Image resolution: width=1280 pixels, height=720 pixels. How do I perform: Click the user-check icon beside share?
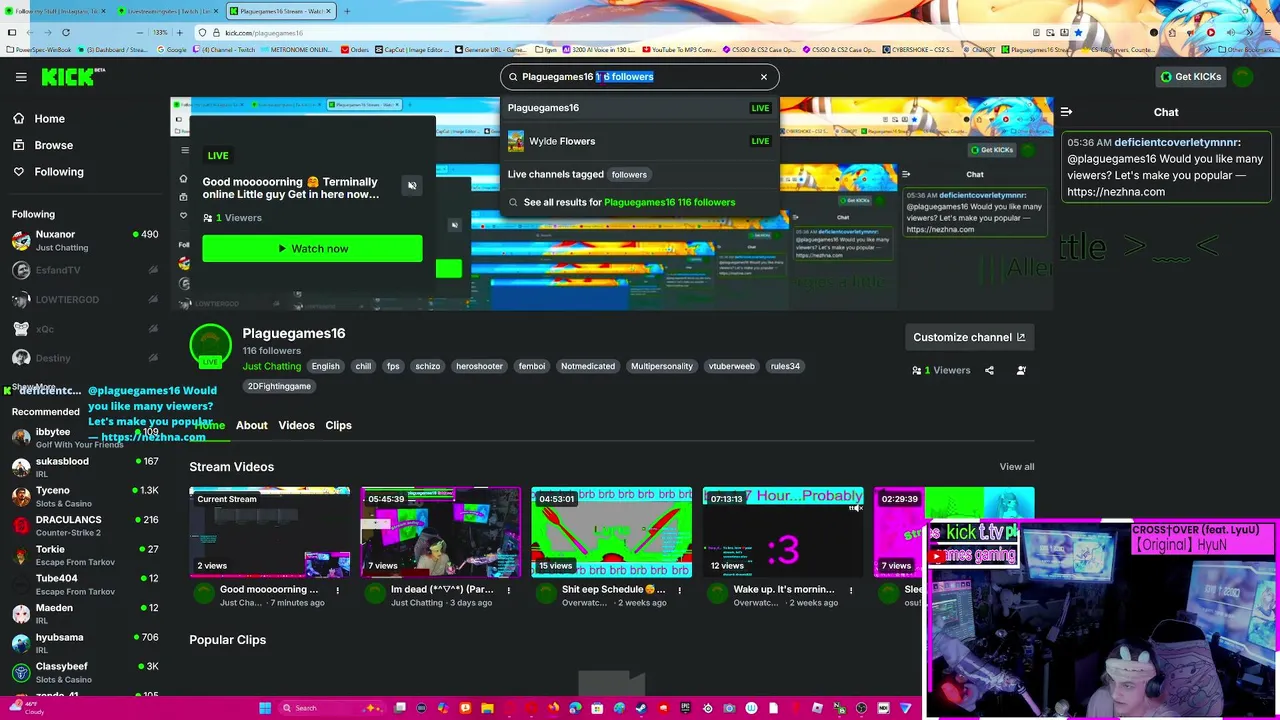point(1021,370)
